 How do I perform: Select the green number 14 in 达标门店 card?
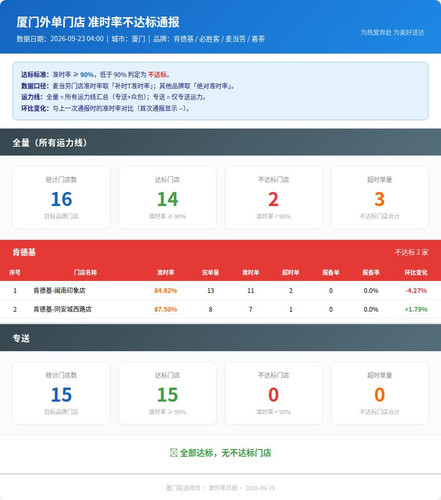coord(167,199)
